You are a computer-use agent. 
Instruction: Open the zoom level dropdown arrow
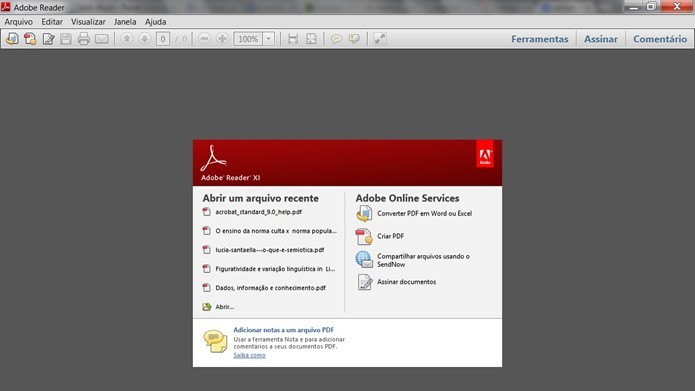point(269,39)
